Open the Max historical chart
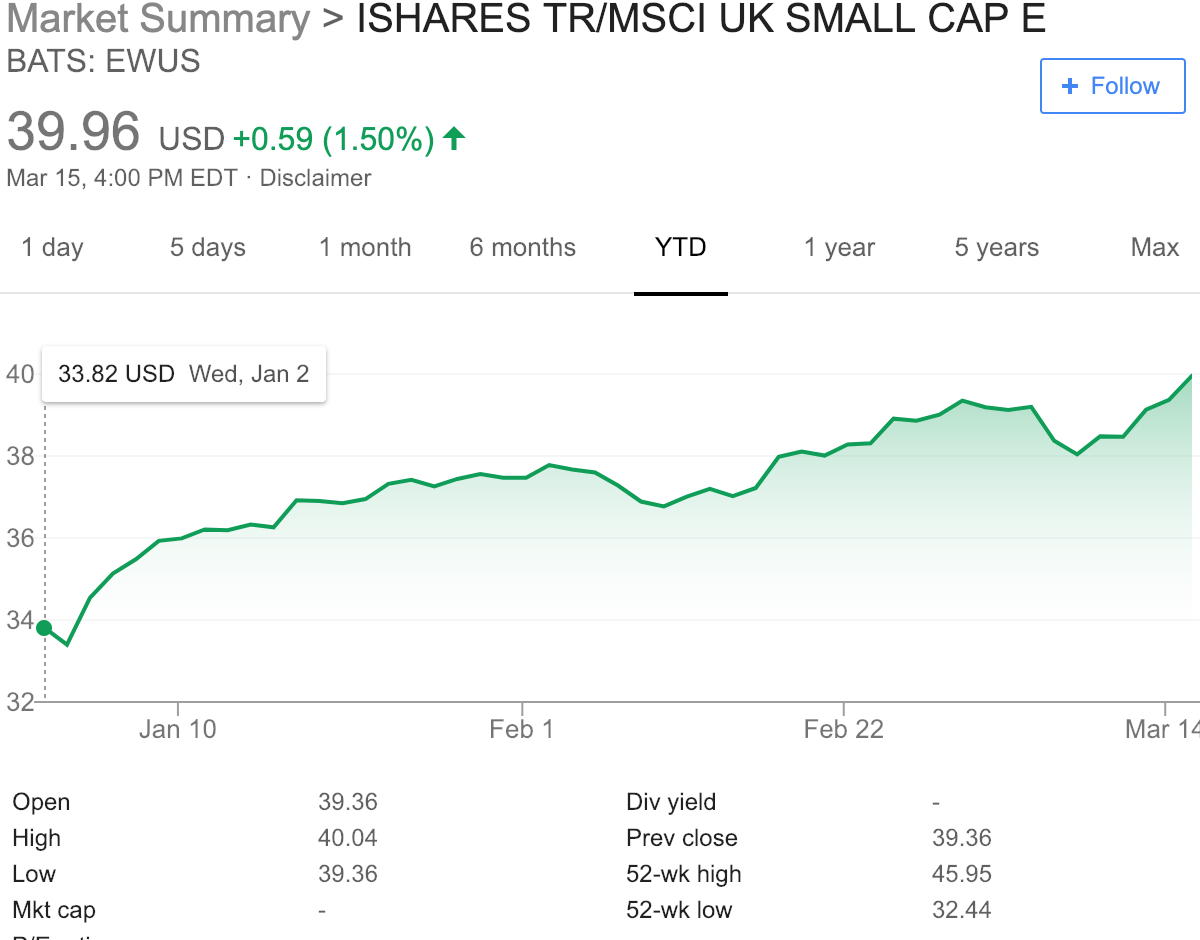The width and height of the screenshot is (1200, 940). pyautogui.click(x=1154, y=248)
